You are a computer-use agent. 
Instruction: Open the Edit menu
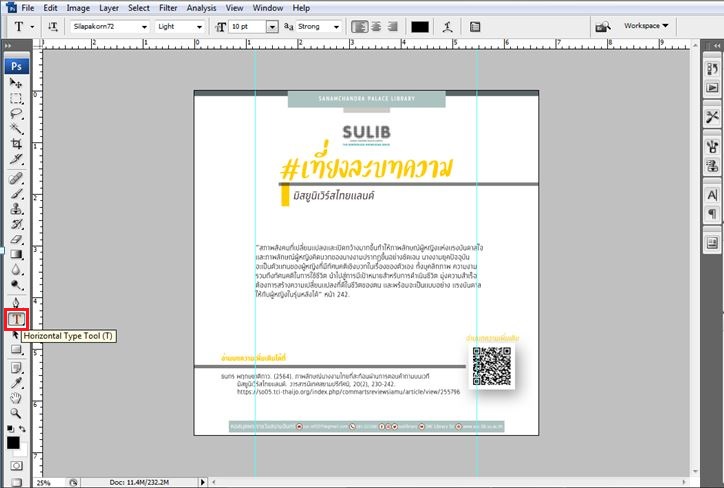(50, 8)
